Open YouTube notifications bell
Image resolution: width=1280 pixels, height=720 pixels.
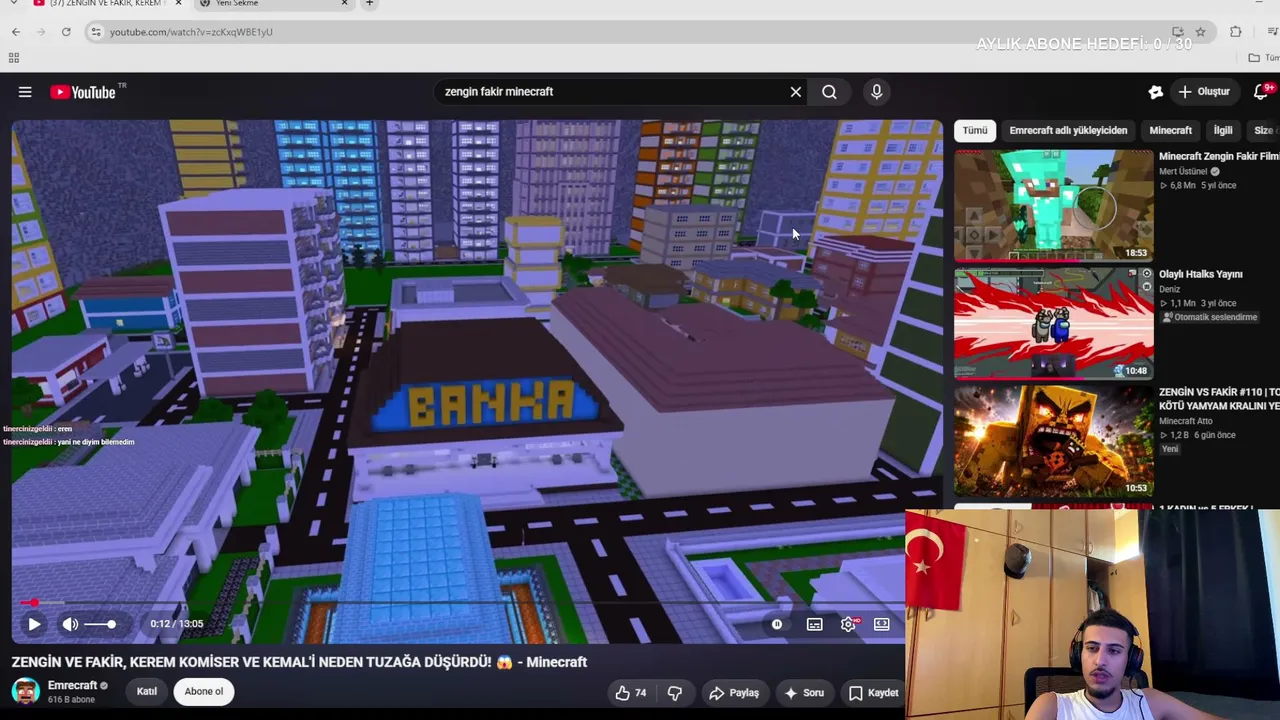[1261, 92]
